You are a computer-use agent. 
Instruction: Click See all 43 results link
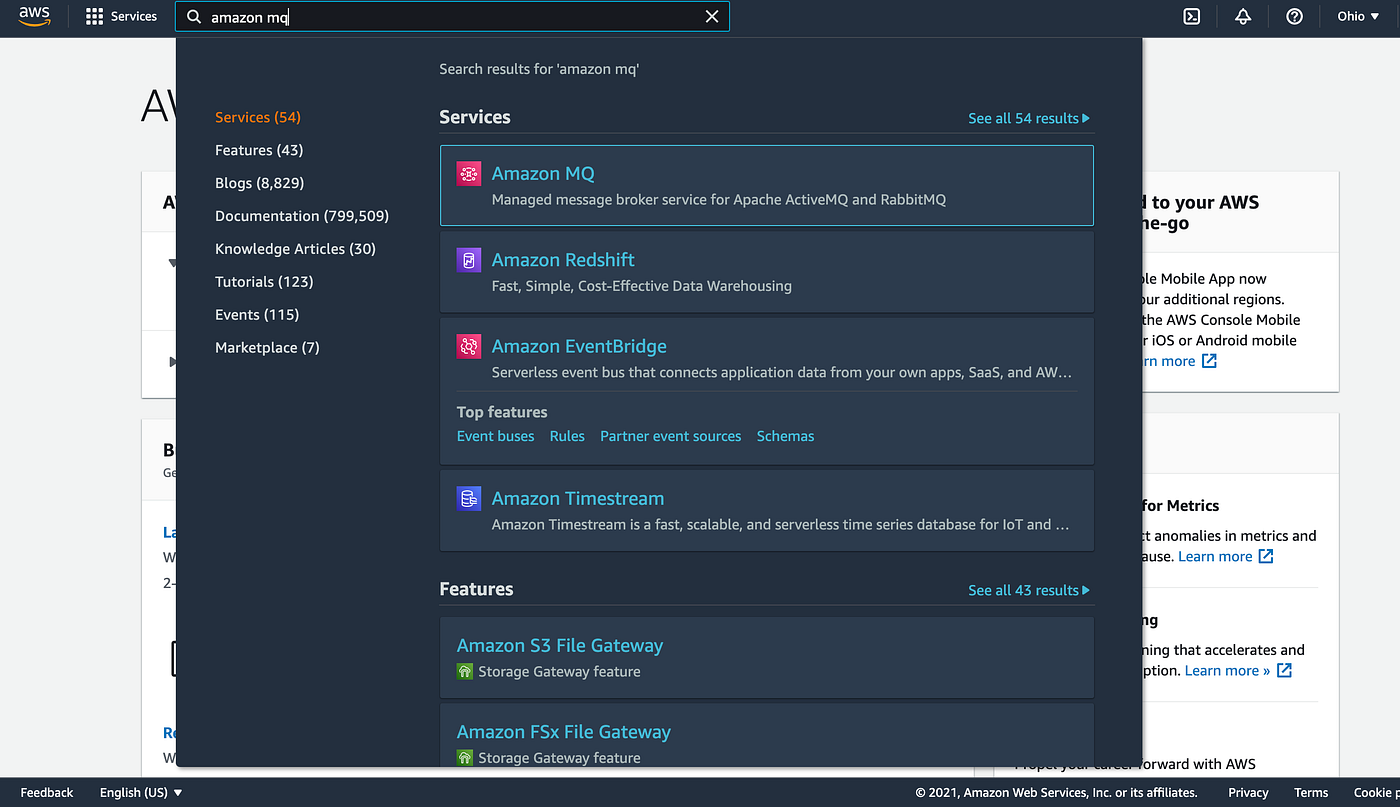1029,590
